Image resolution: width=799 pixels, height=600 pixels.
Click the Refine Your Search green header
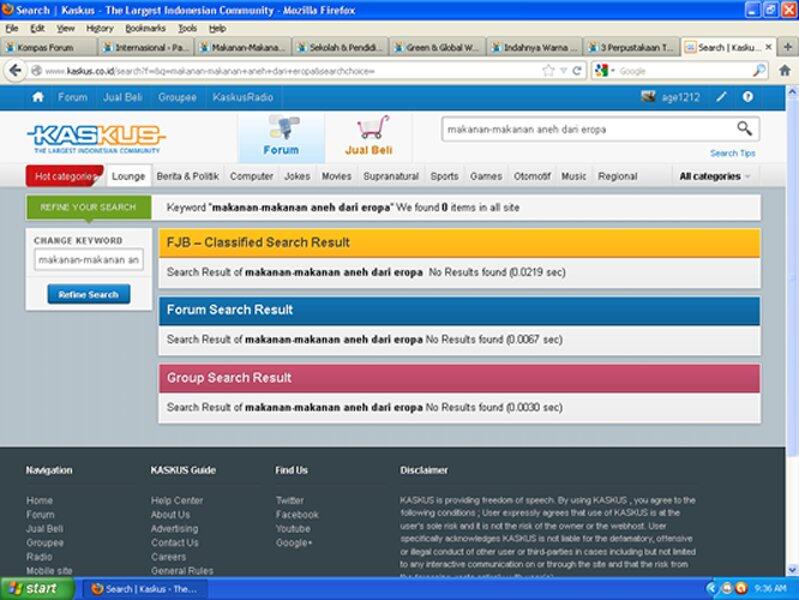(89, 207)
